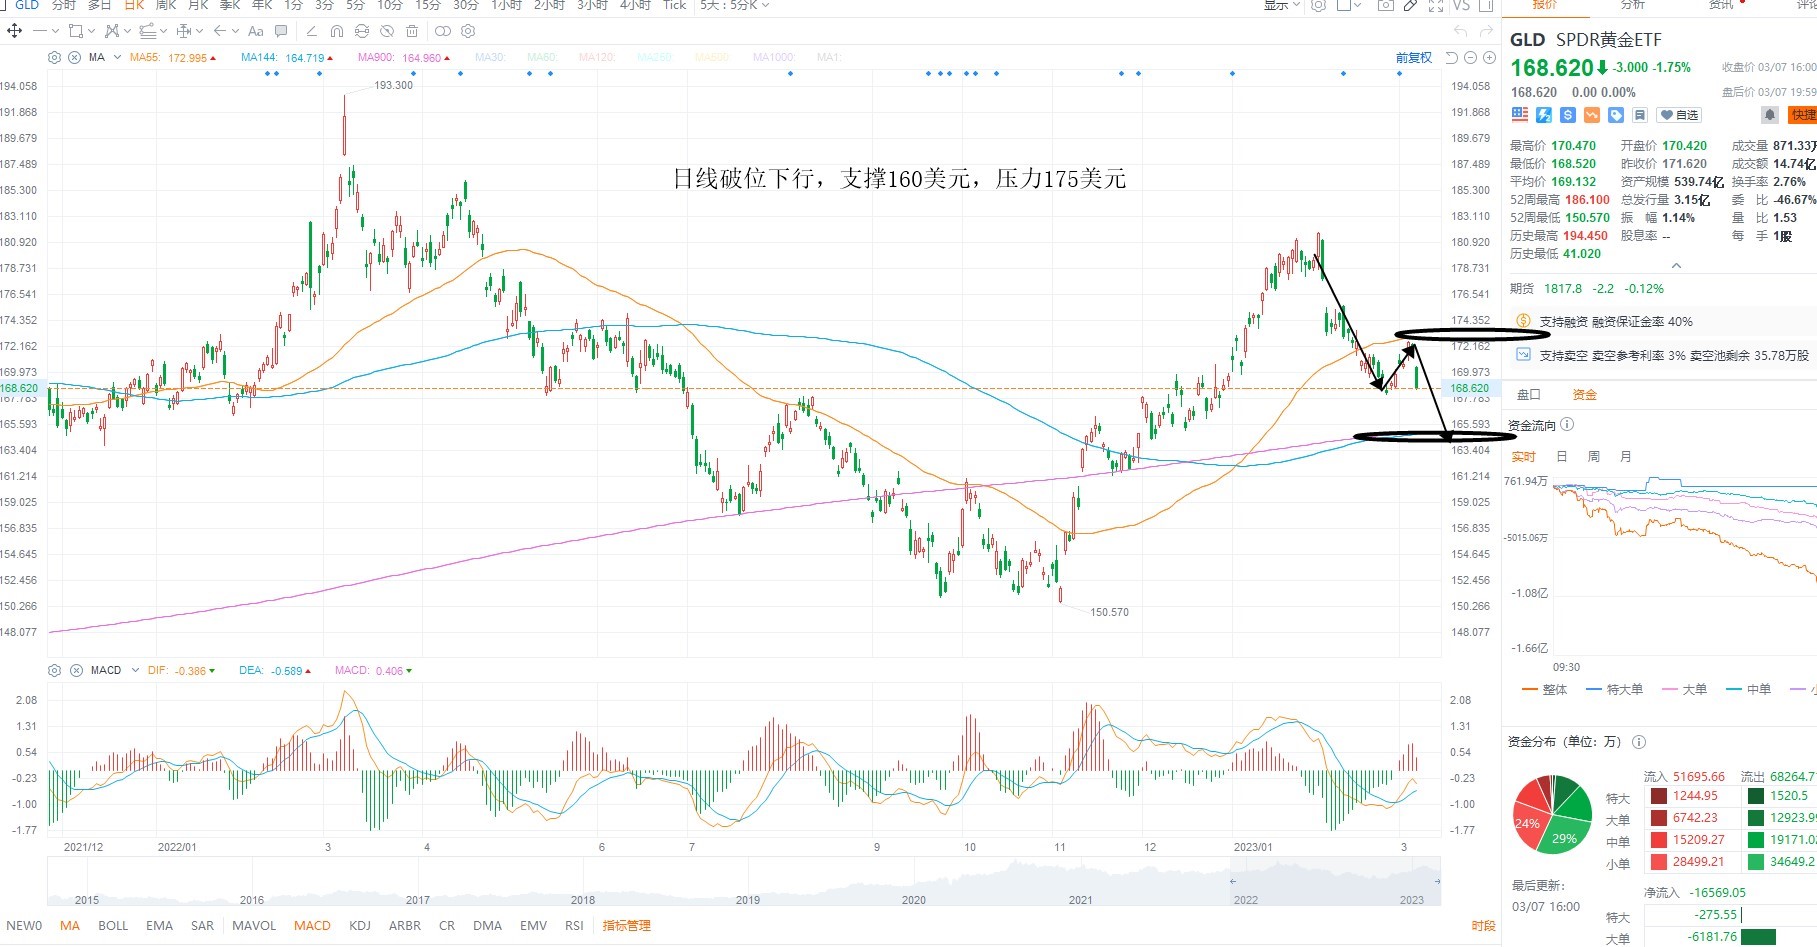The image size is (1817, 947).
Task: Switch to 月K monthly chart
Action: point(198,5)
